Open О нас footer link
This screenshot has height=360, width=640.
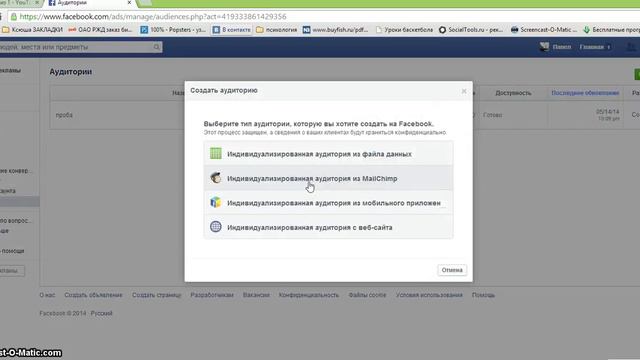(x=47, y=295)
